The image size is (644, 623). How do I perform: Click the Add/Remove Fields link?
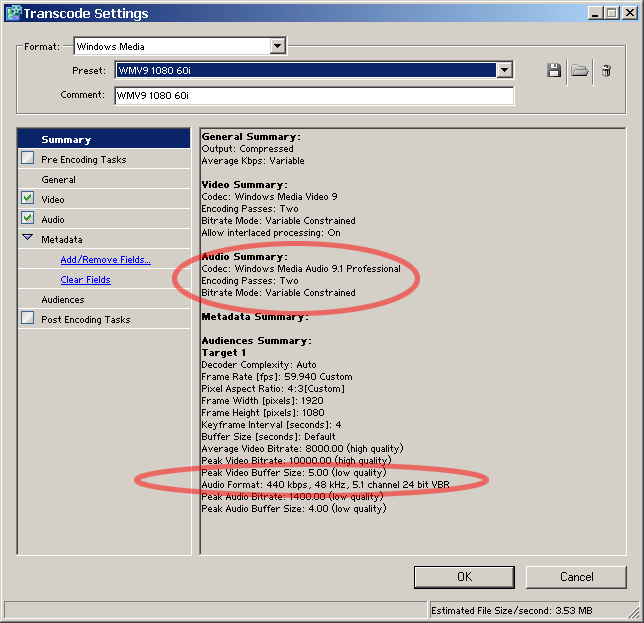pos(106,260)
